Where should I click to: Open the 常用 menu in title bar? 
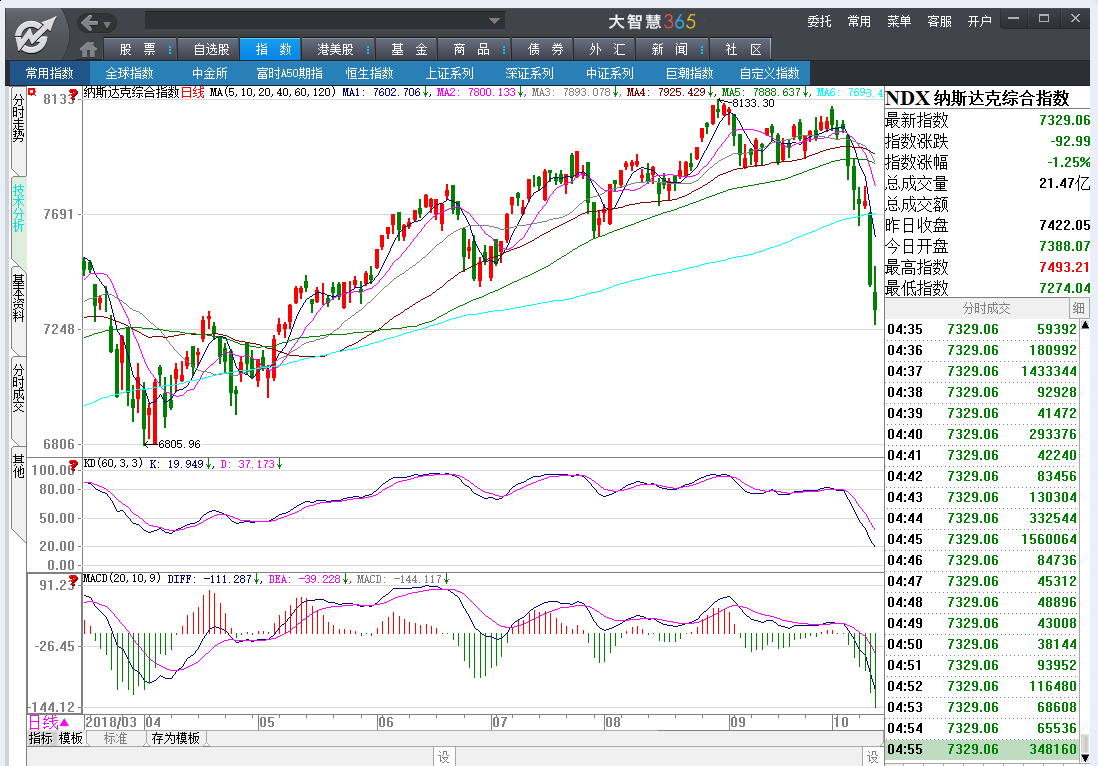pos(859,22)
